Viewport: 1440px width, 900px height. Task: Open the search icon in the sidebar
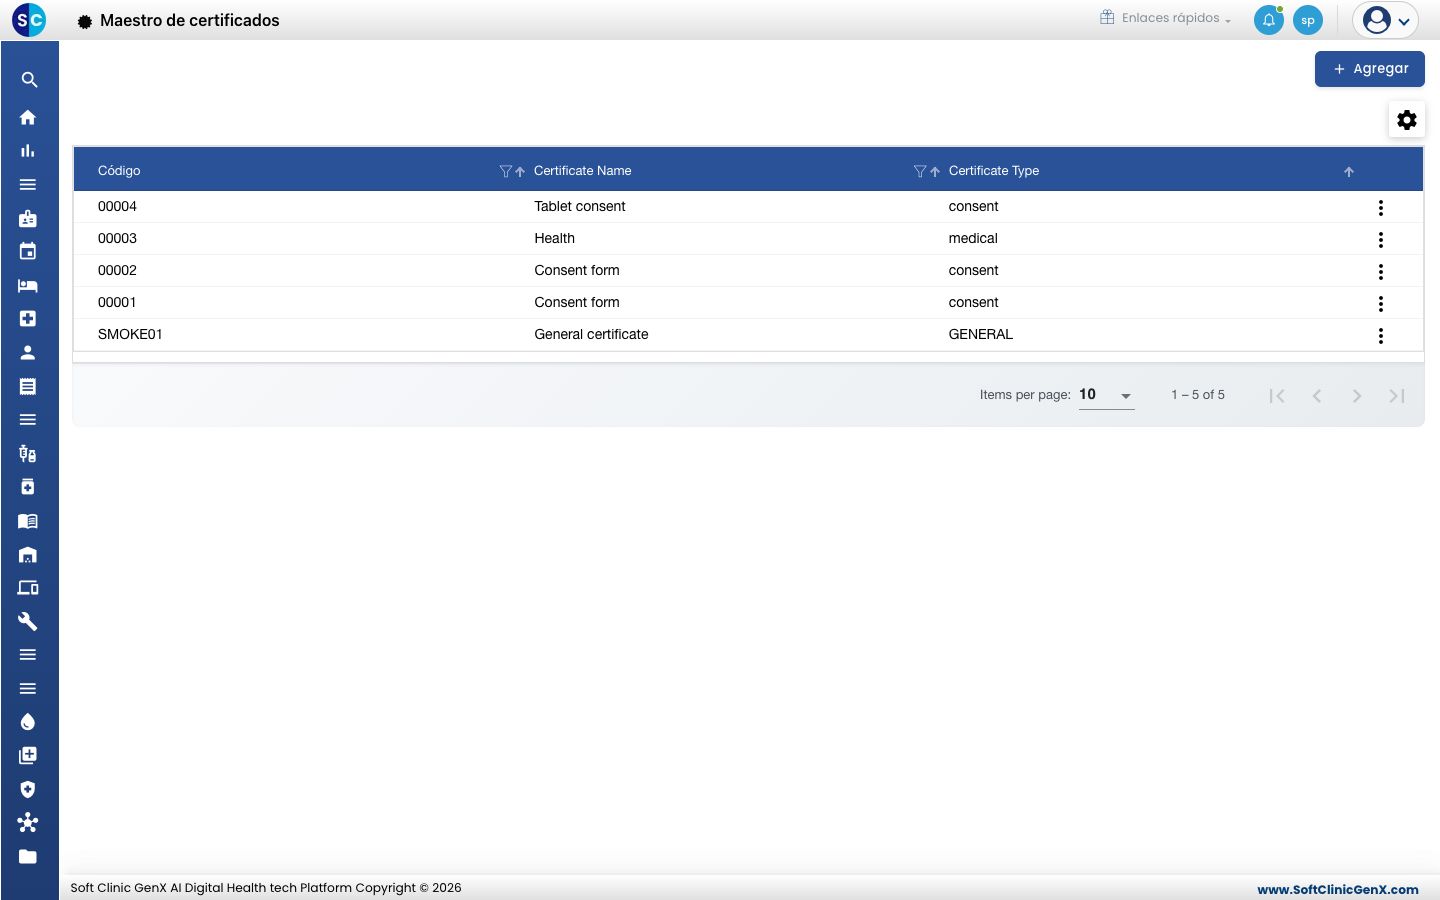click(x=29, y=80)
